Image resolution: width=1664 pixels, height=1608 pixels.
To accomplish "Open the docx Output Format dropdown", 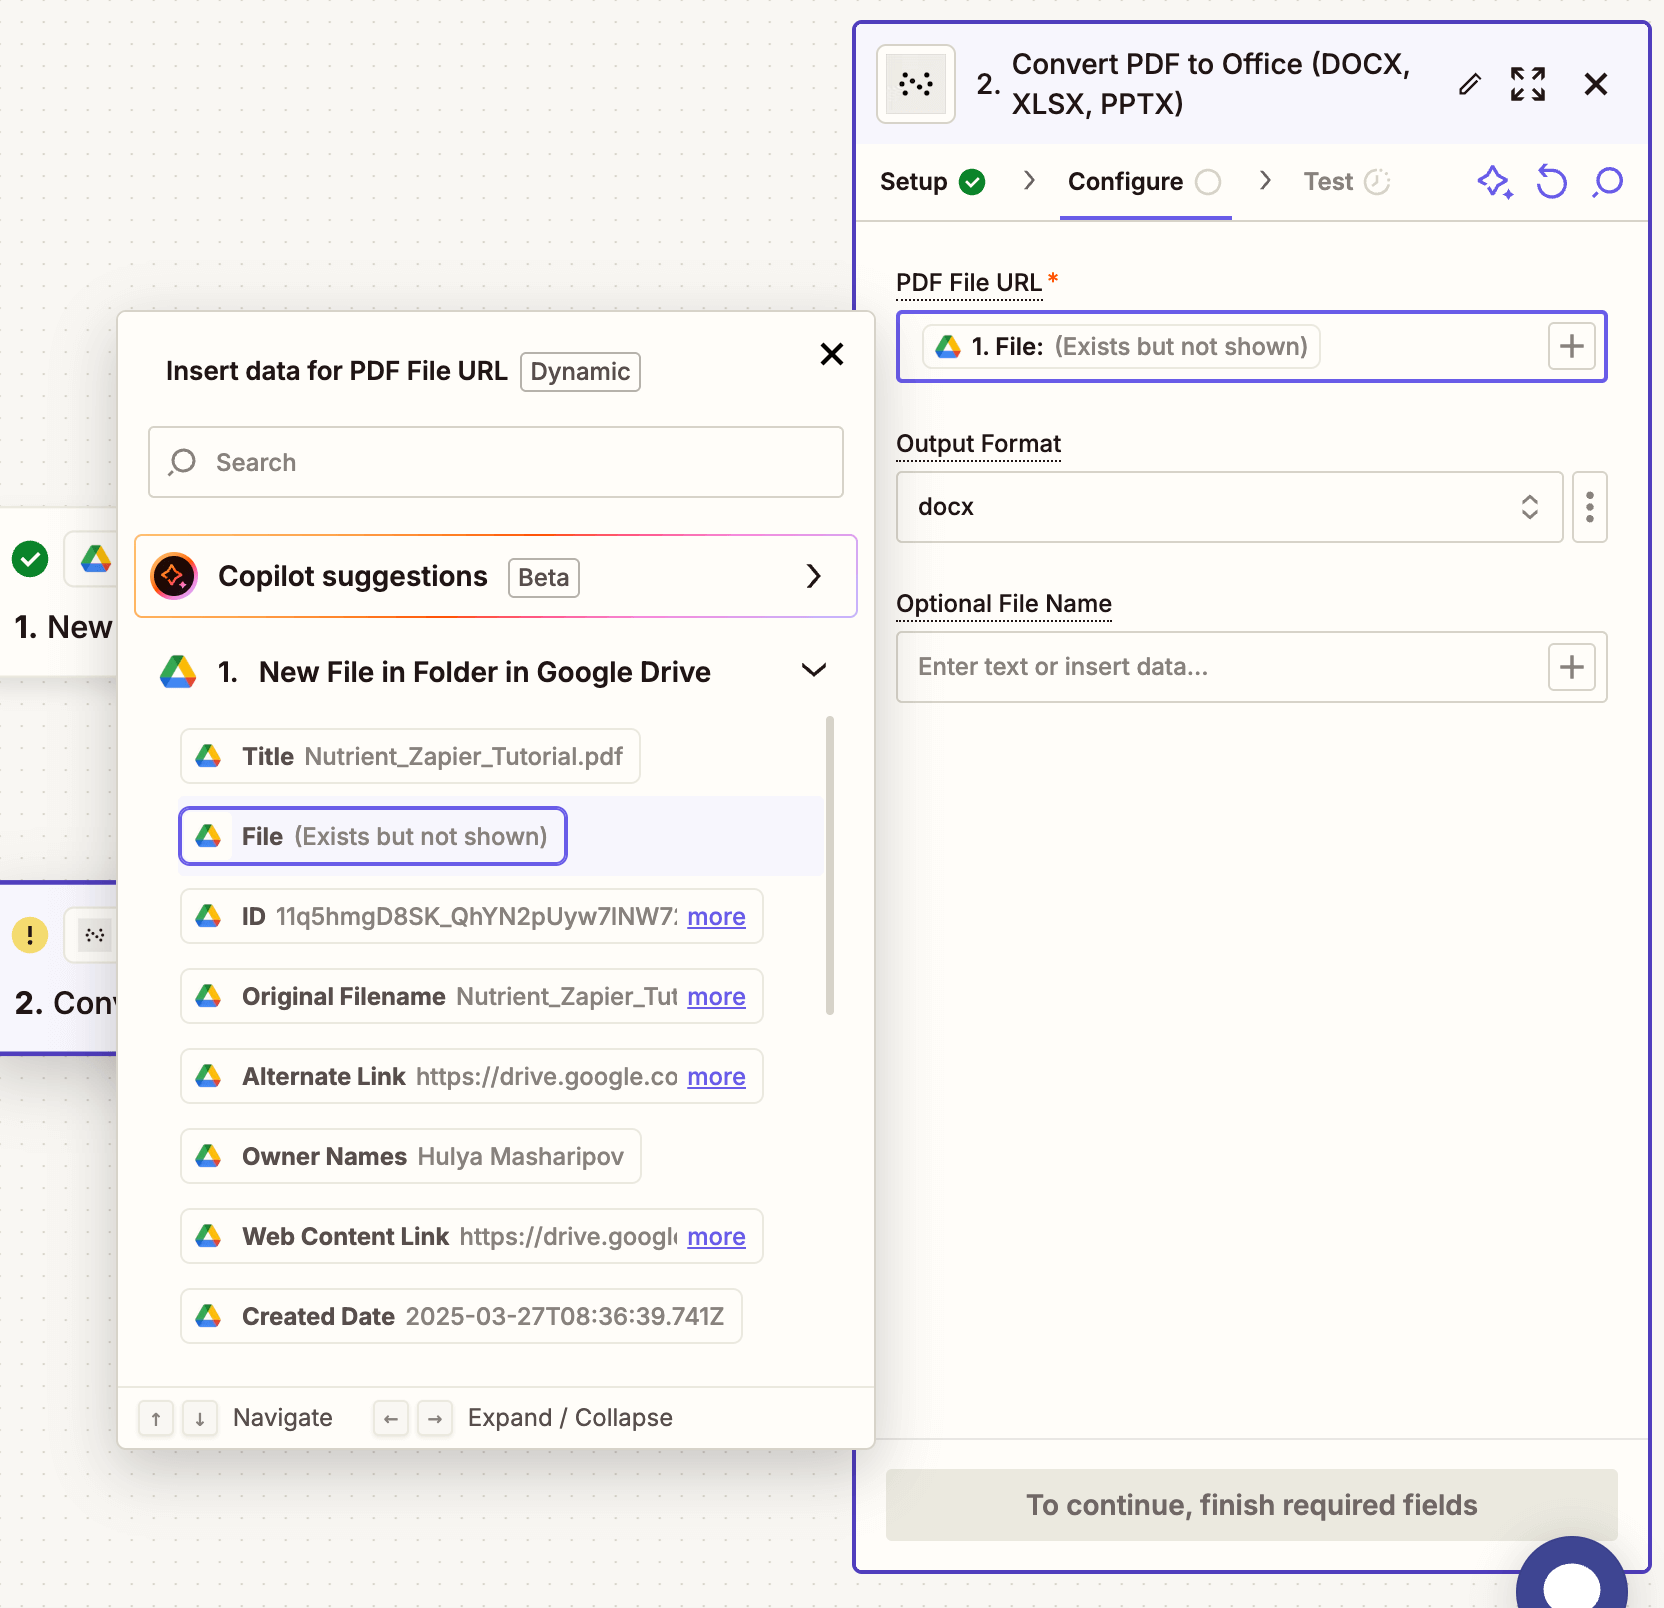I will pyautogui.click(x=1229, y=507).
